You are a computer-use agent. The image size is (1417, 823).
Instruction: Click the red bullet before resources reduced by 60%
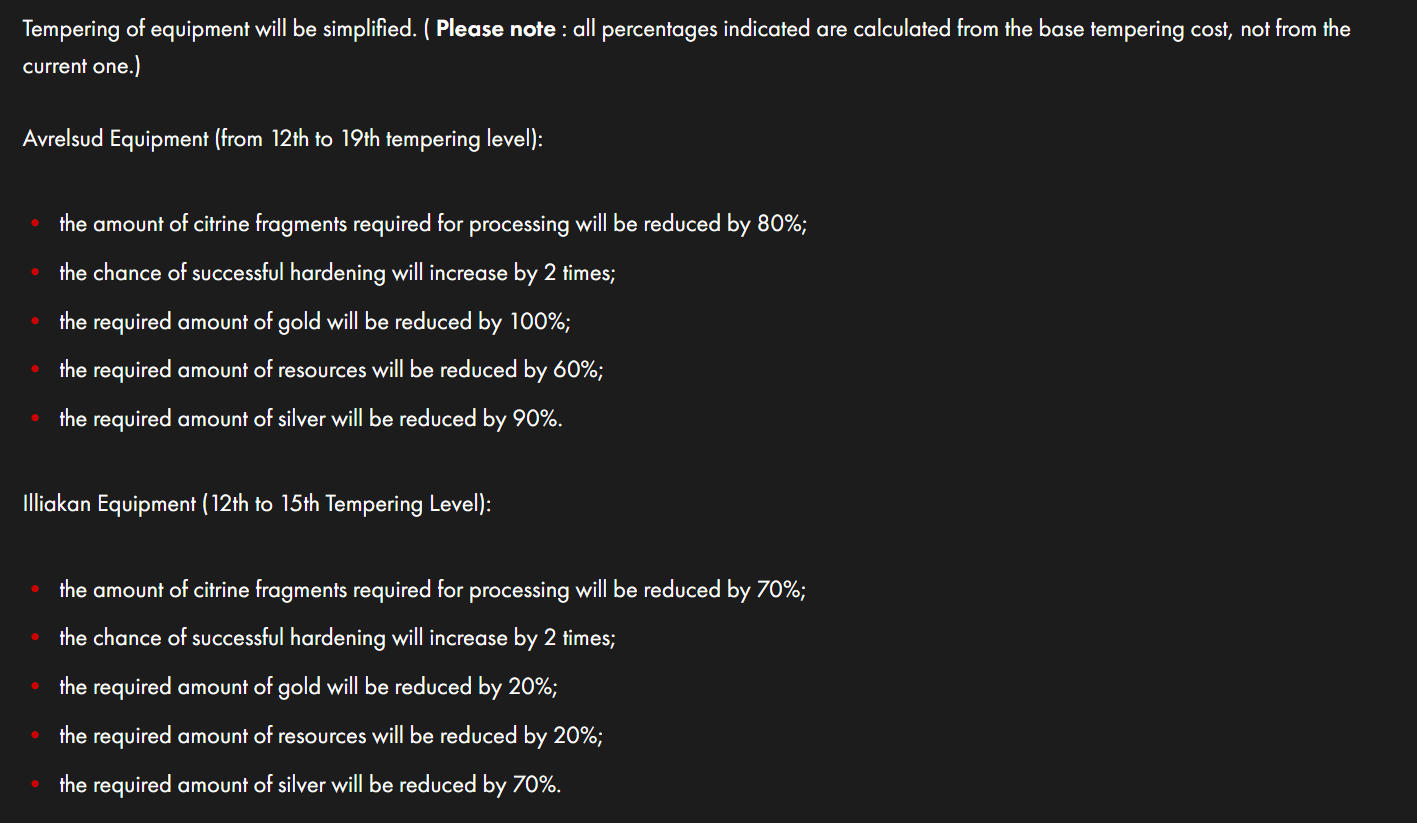35,370
